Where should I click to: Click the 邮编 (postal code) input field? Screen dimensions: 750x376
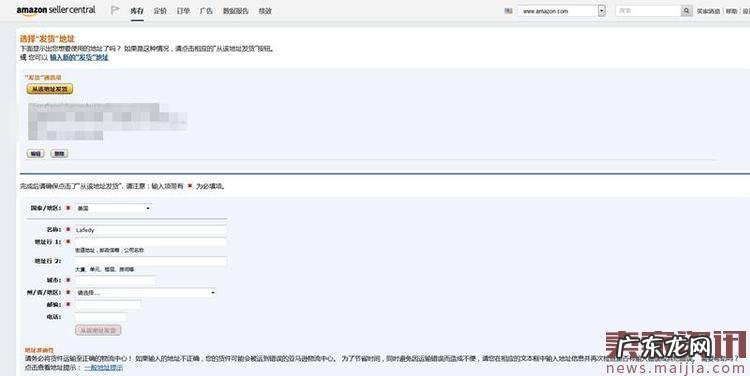pos(108,305)
